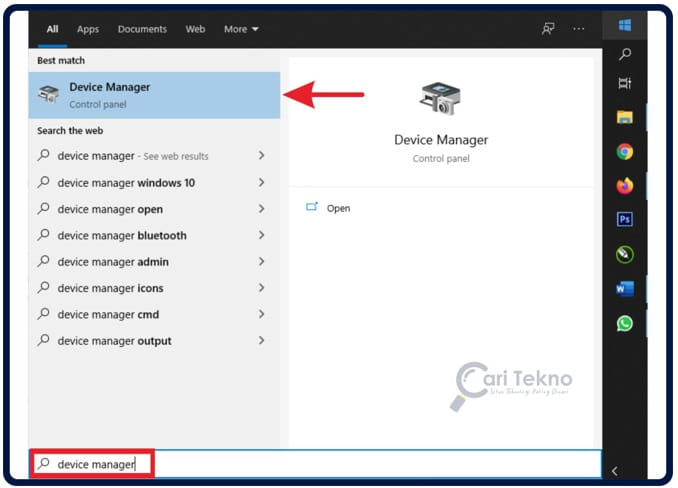Launch Firefox from the taskbar

click(625, 186)
